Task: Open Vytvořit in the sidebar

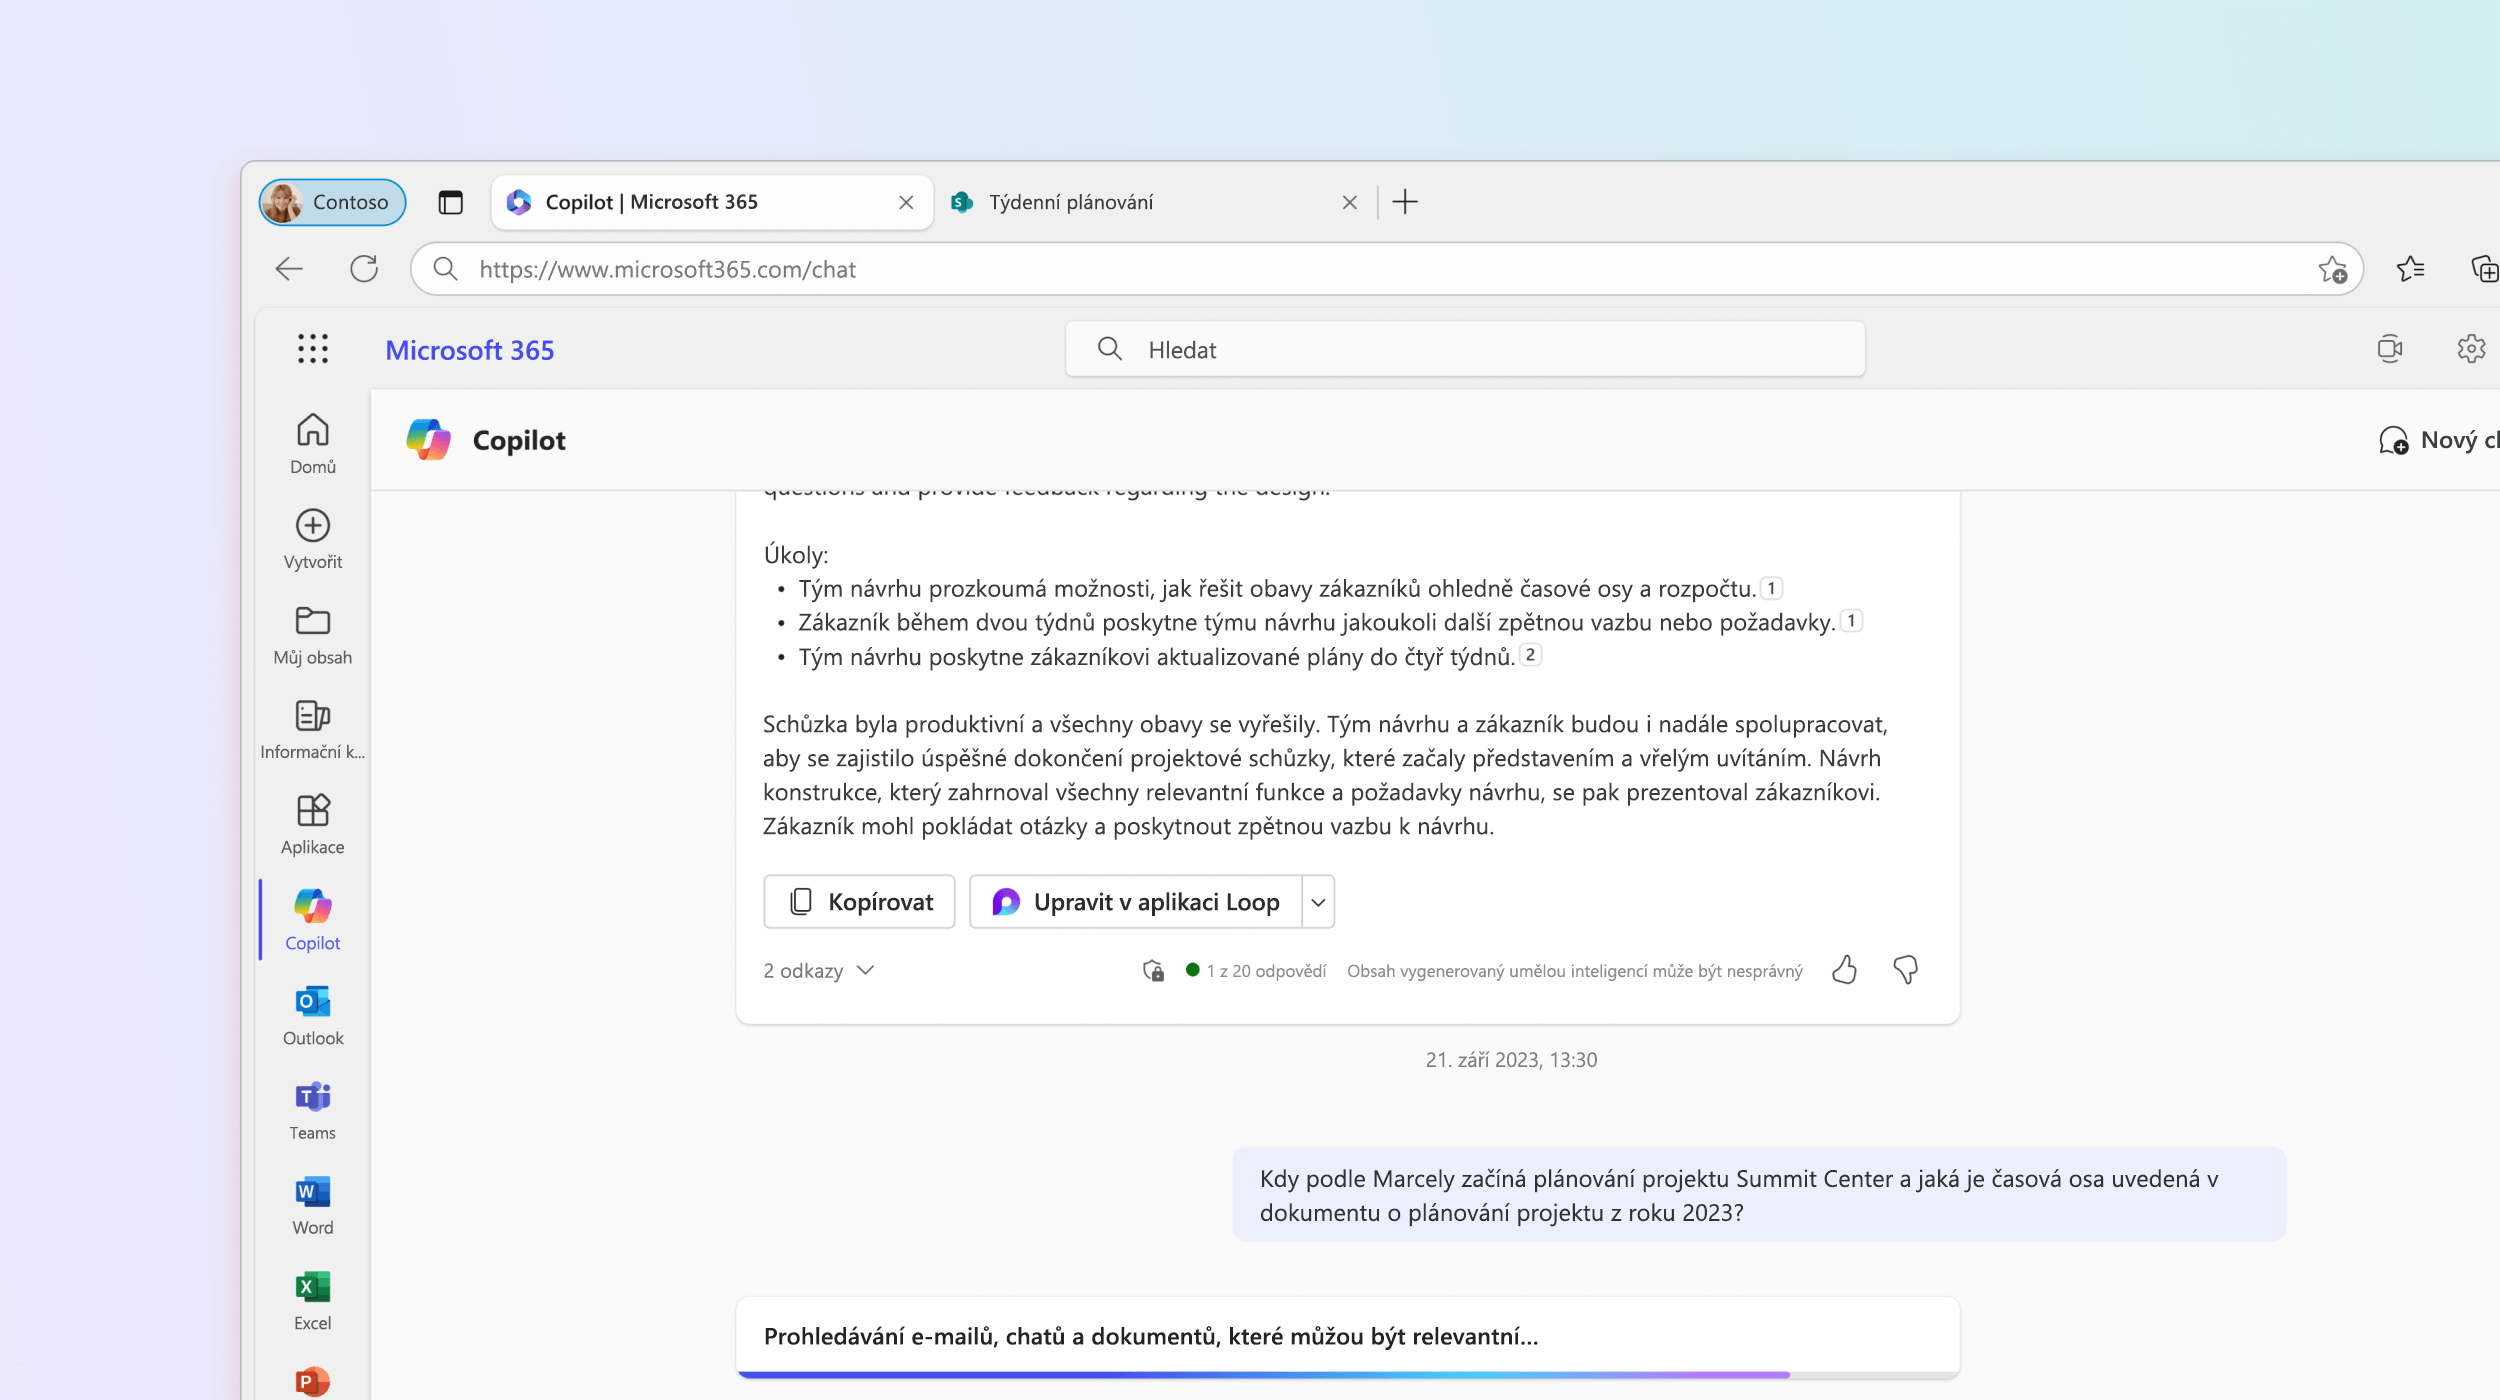Action: point(312,539)
